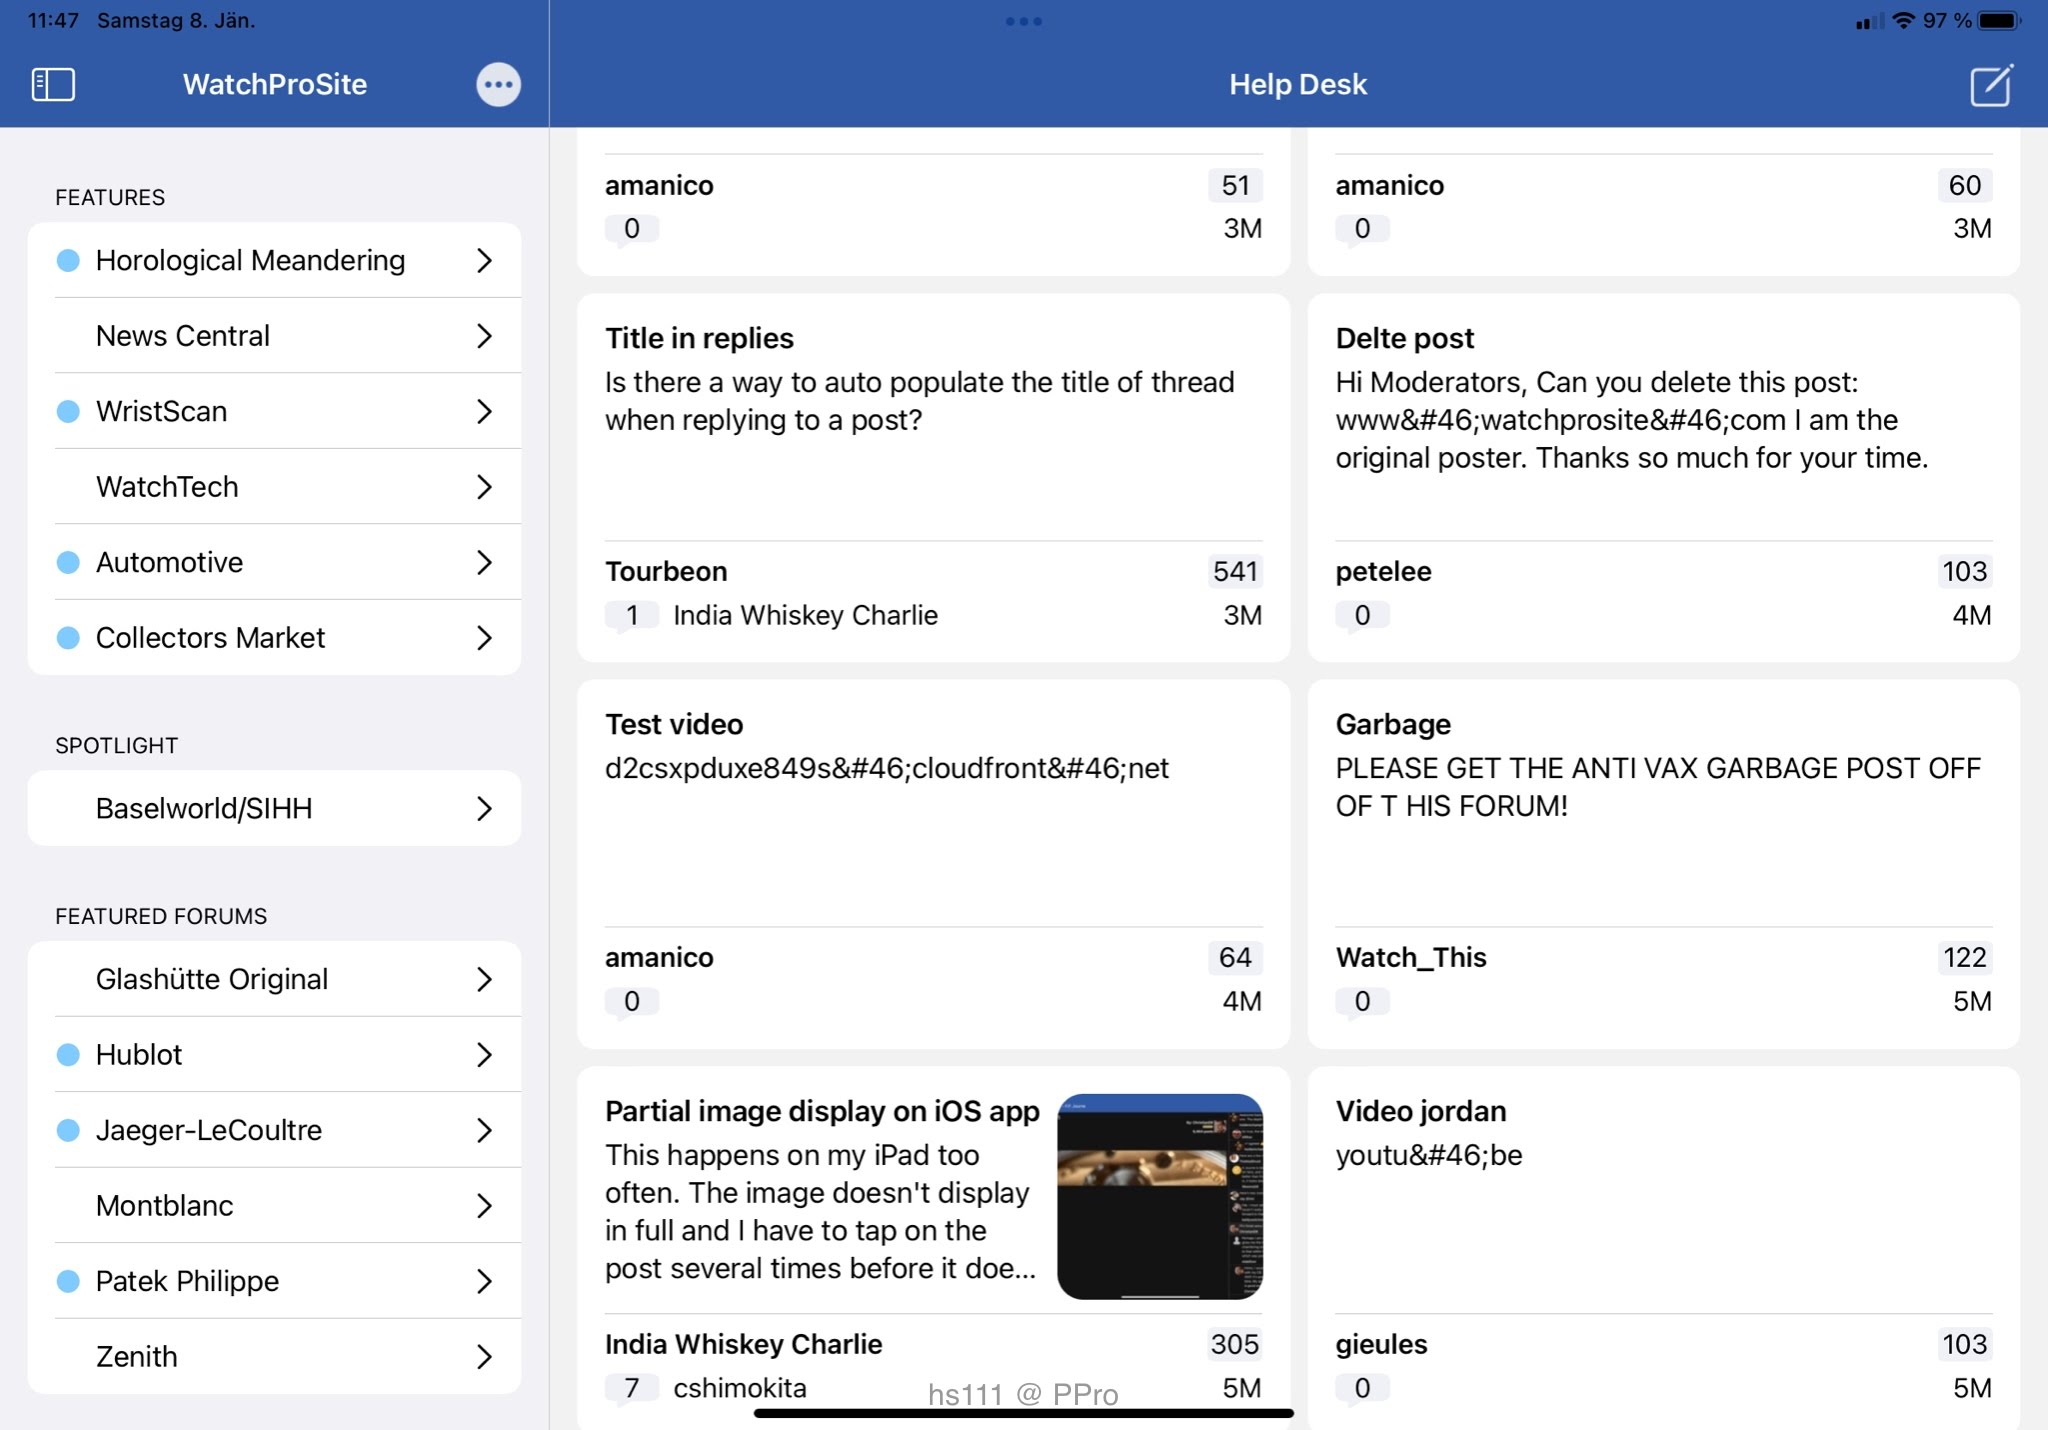The image size is (2048, 1430).
Task: Expand News Central chevron
Action: pyautogui.click(x=485, y=336)
